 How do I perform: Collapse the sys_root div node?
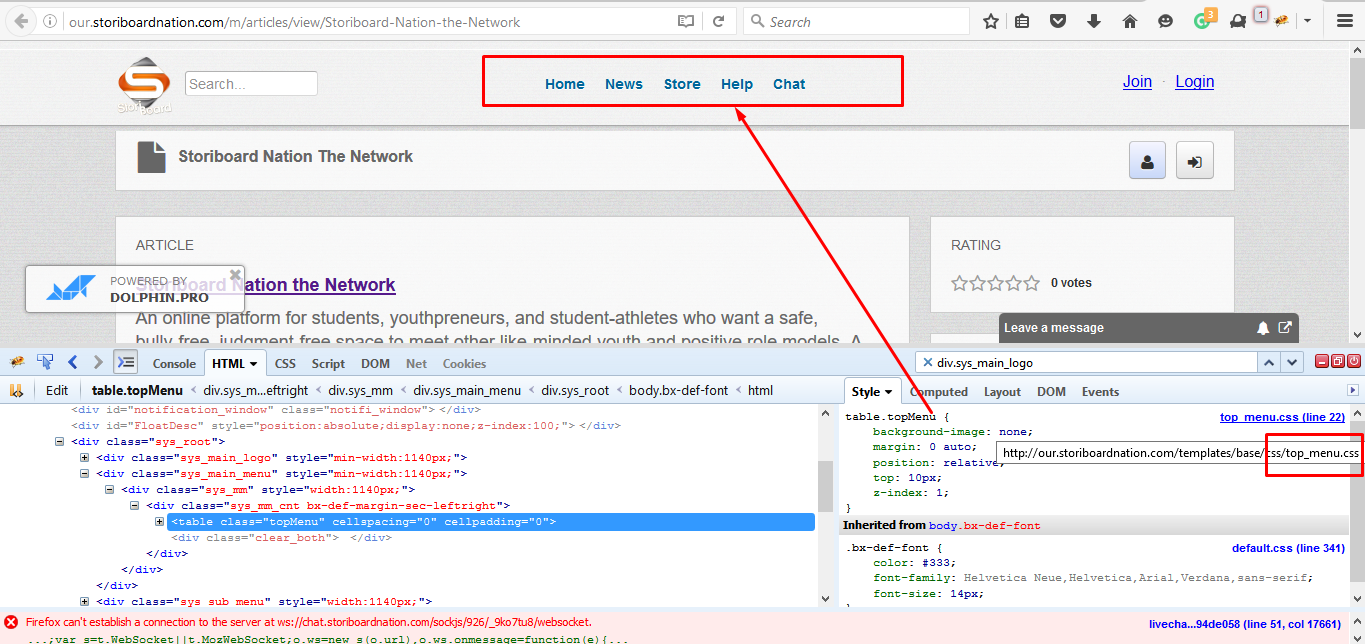[x=60, y=442]
